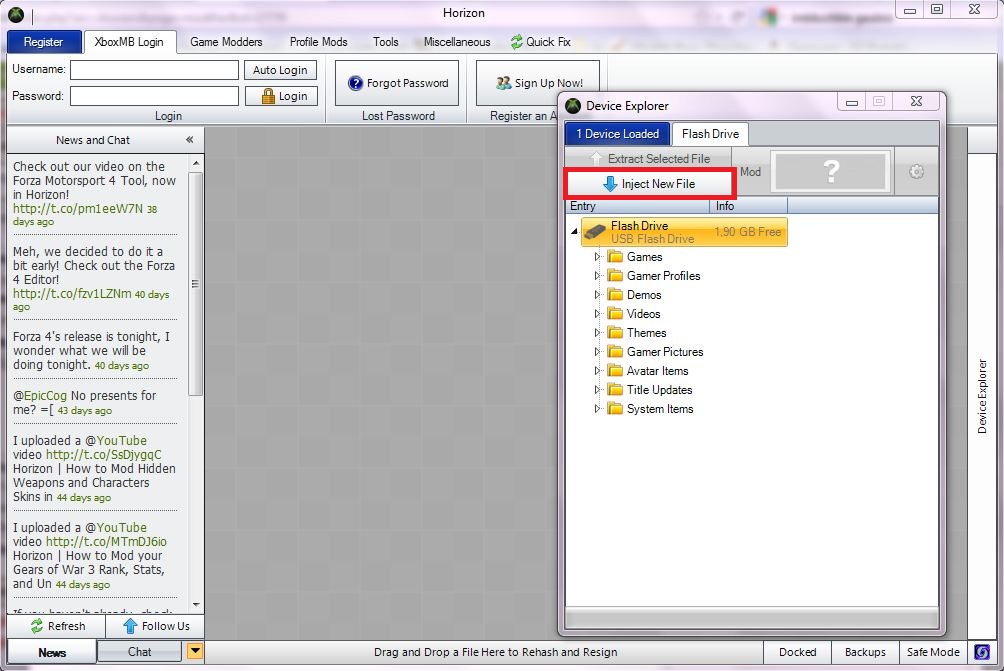This screenshot has height=671, width=1004.
Task: Click the Username input field
Action: point(154,70)
